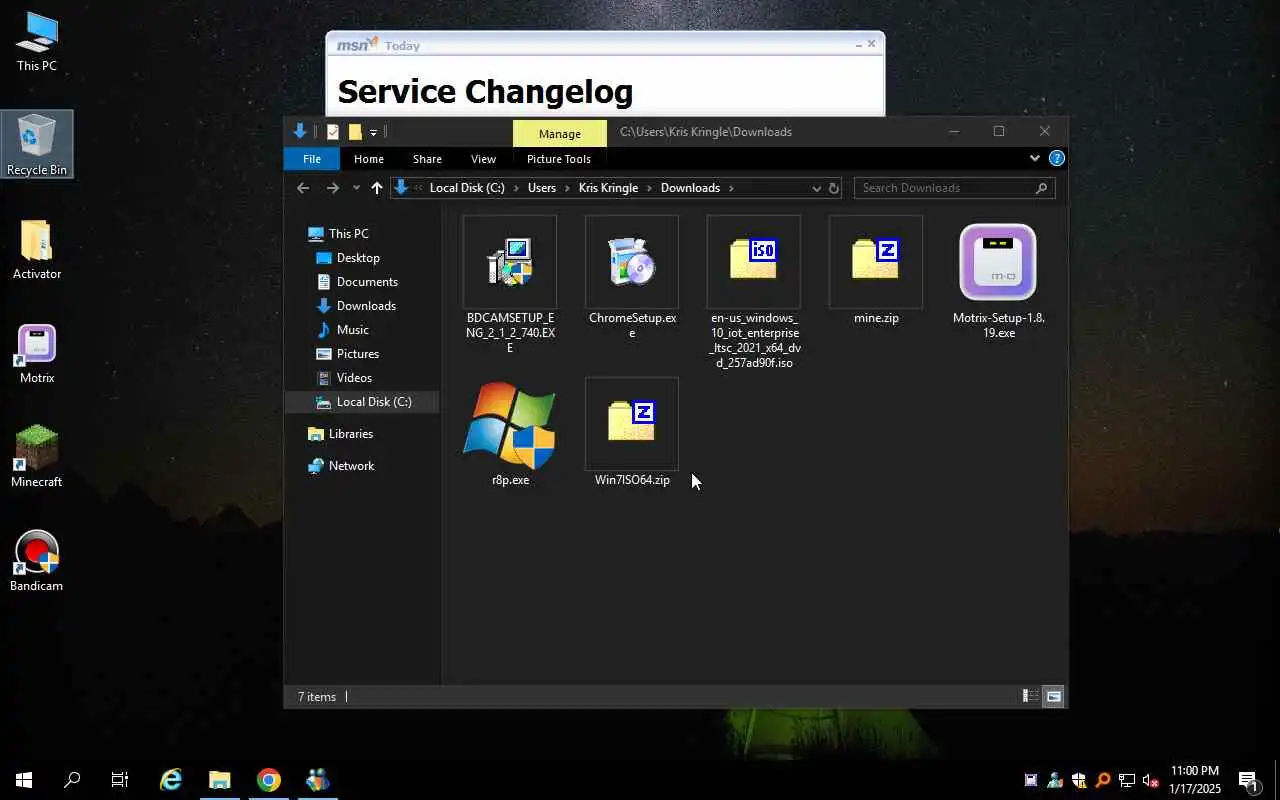Expand the chevron after Downloads breadcrumb
The width and height of the screenshot is (1280, 800).
(731, 188)
